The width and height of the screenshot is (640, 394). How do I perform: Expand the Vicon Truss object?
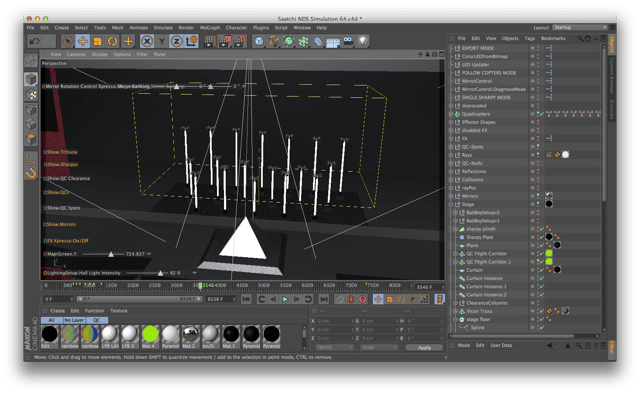point(456,311)
